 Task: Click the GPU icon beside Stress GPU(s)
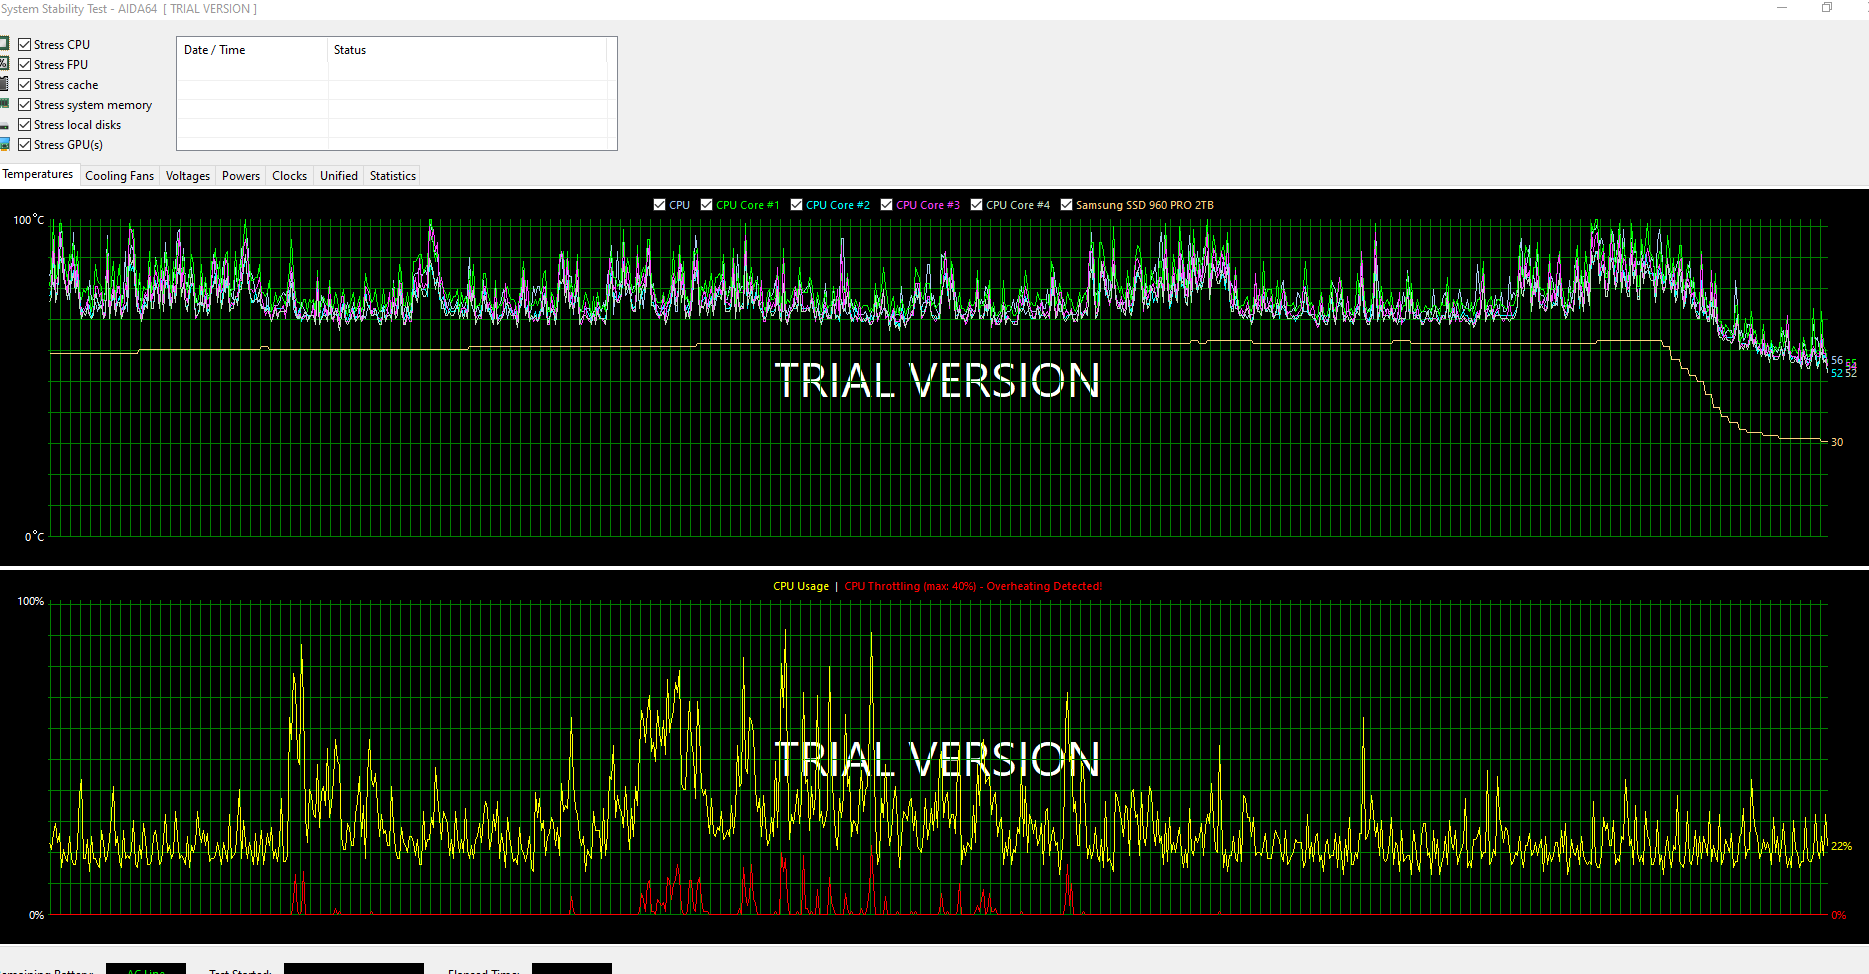coord(5,145)
